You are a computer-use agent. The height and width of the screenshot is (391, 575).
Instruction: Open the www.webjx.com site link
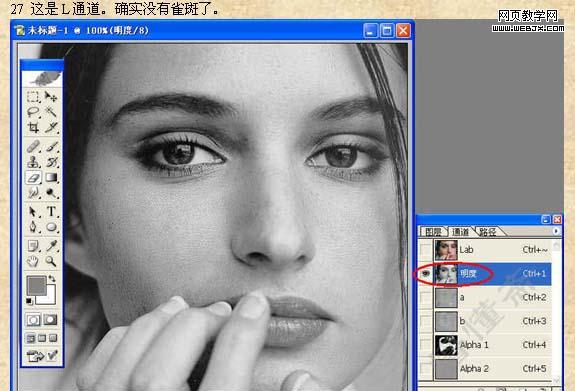(x=528, y=28)
